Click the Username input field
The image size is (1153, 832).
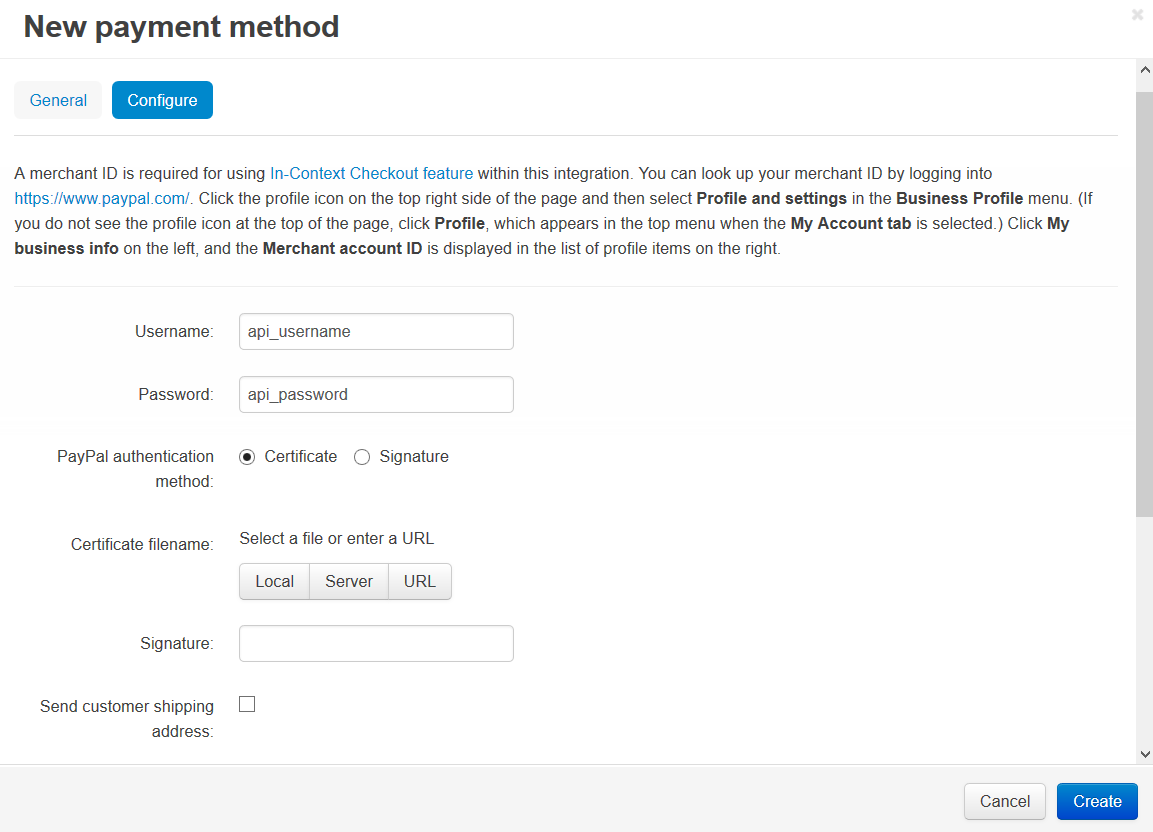point(376,332)
